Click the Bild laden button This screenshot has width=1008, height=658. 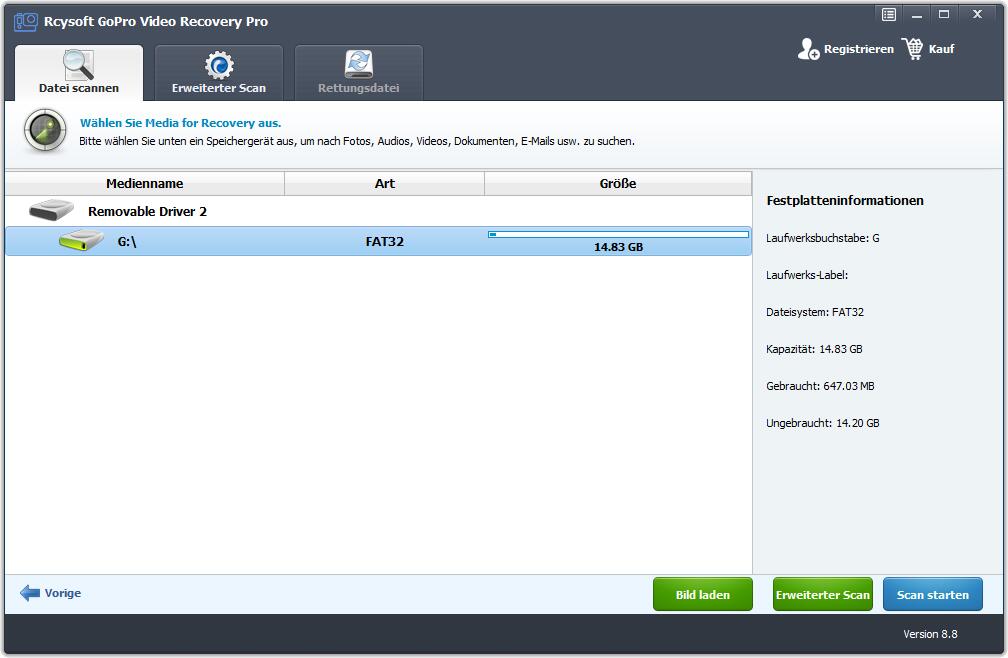[x=703, y=594]
